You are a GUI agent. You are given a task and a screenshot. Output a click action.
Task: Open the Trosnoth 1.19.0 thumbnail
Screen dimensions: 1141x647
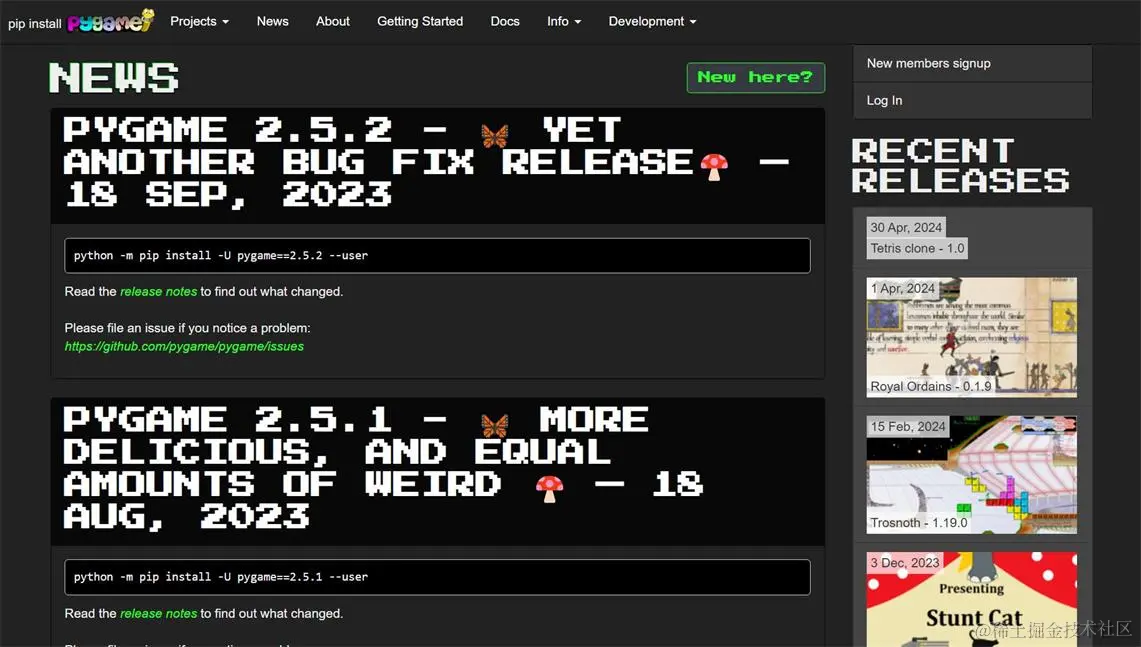tap(971, 475)
